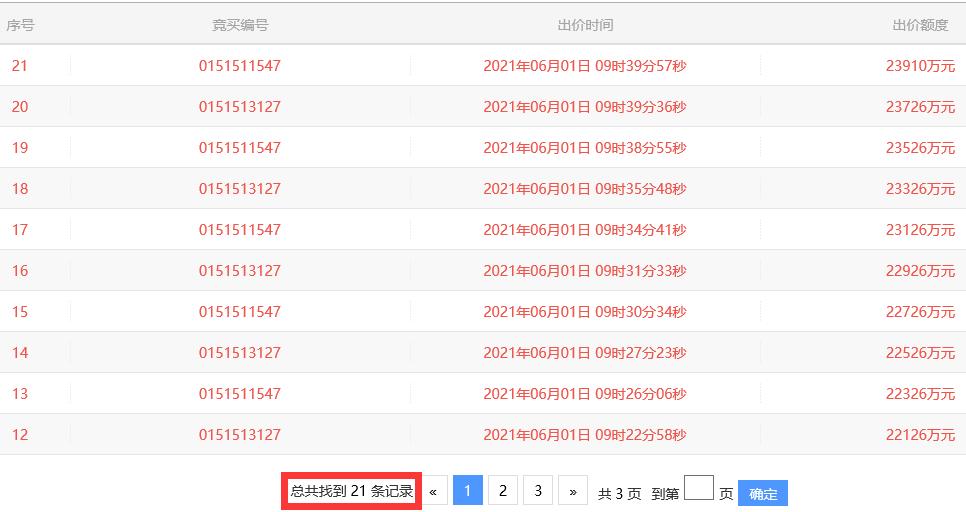Go to page 2 of results
966x512 pixels.
point(503,490)
